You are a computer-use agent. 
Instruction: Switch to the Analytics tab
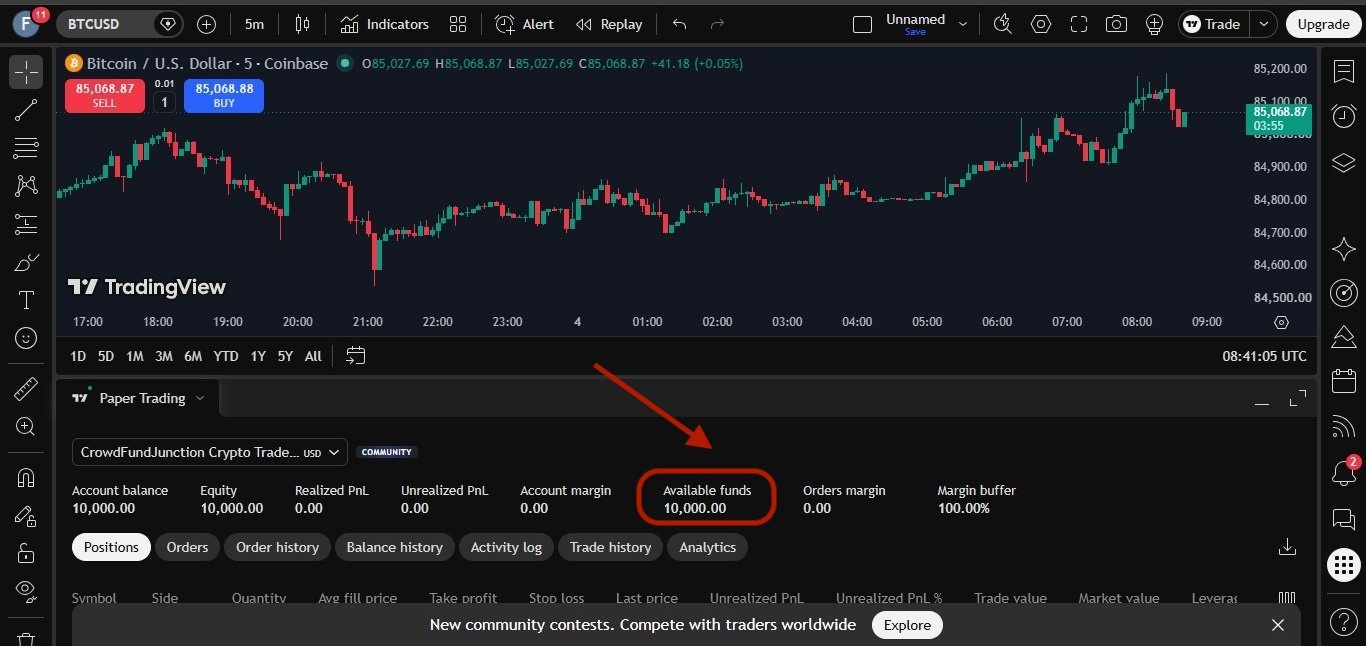[708, 547]
